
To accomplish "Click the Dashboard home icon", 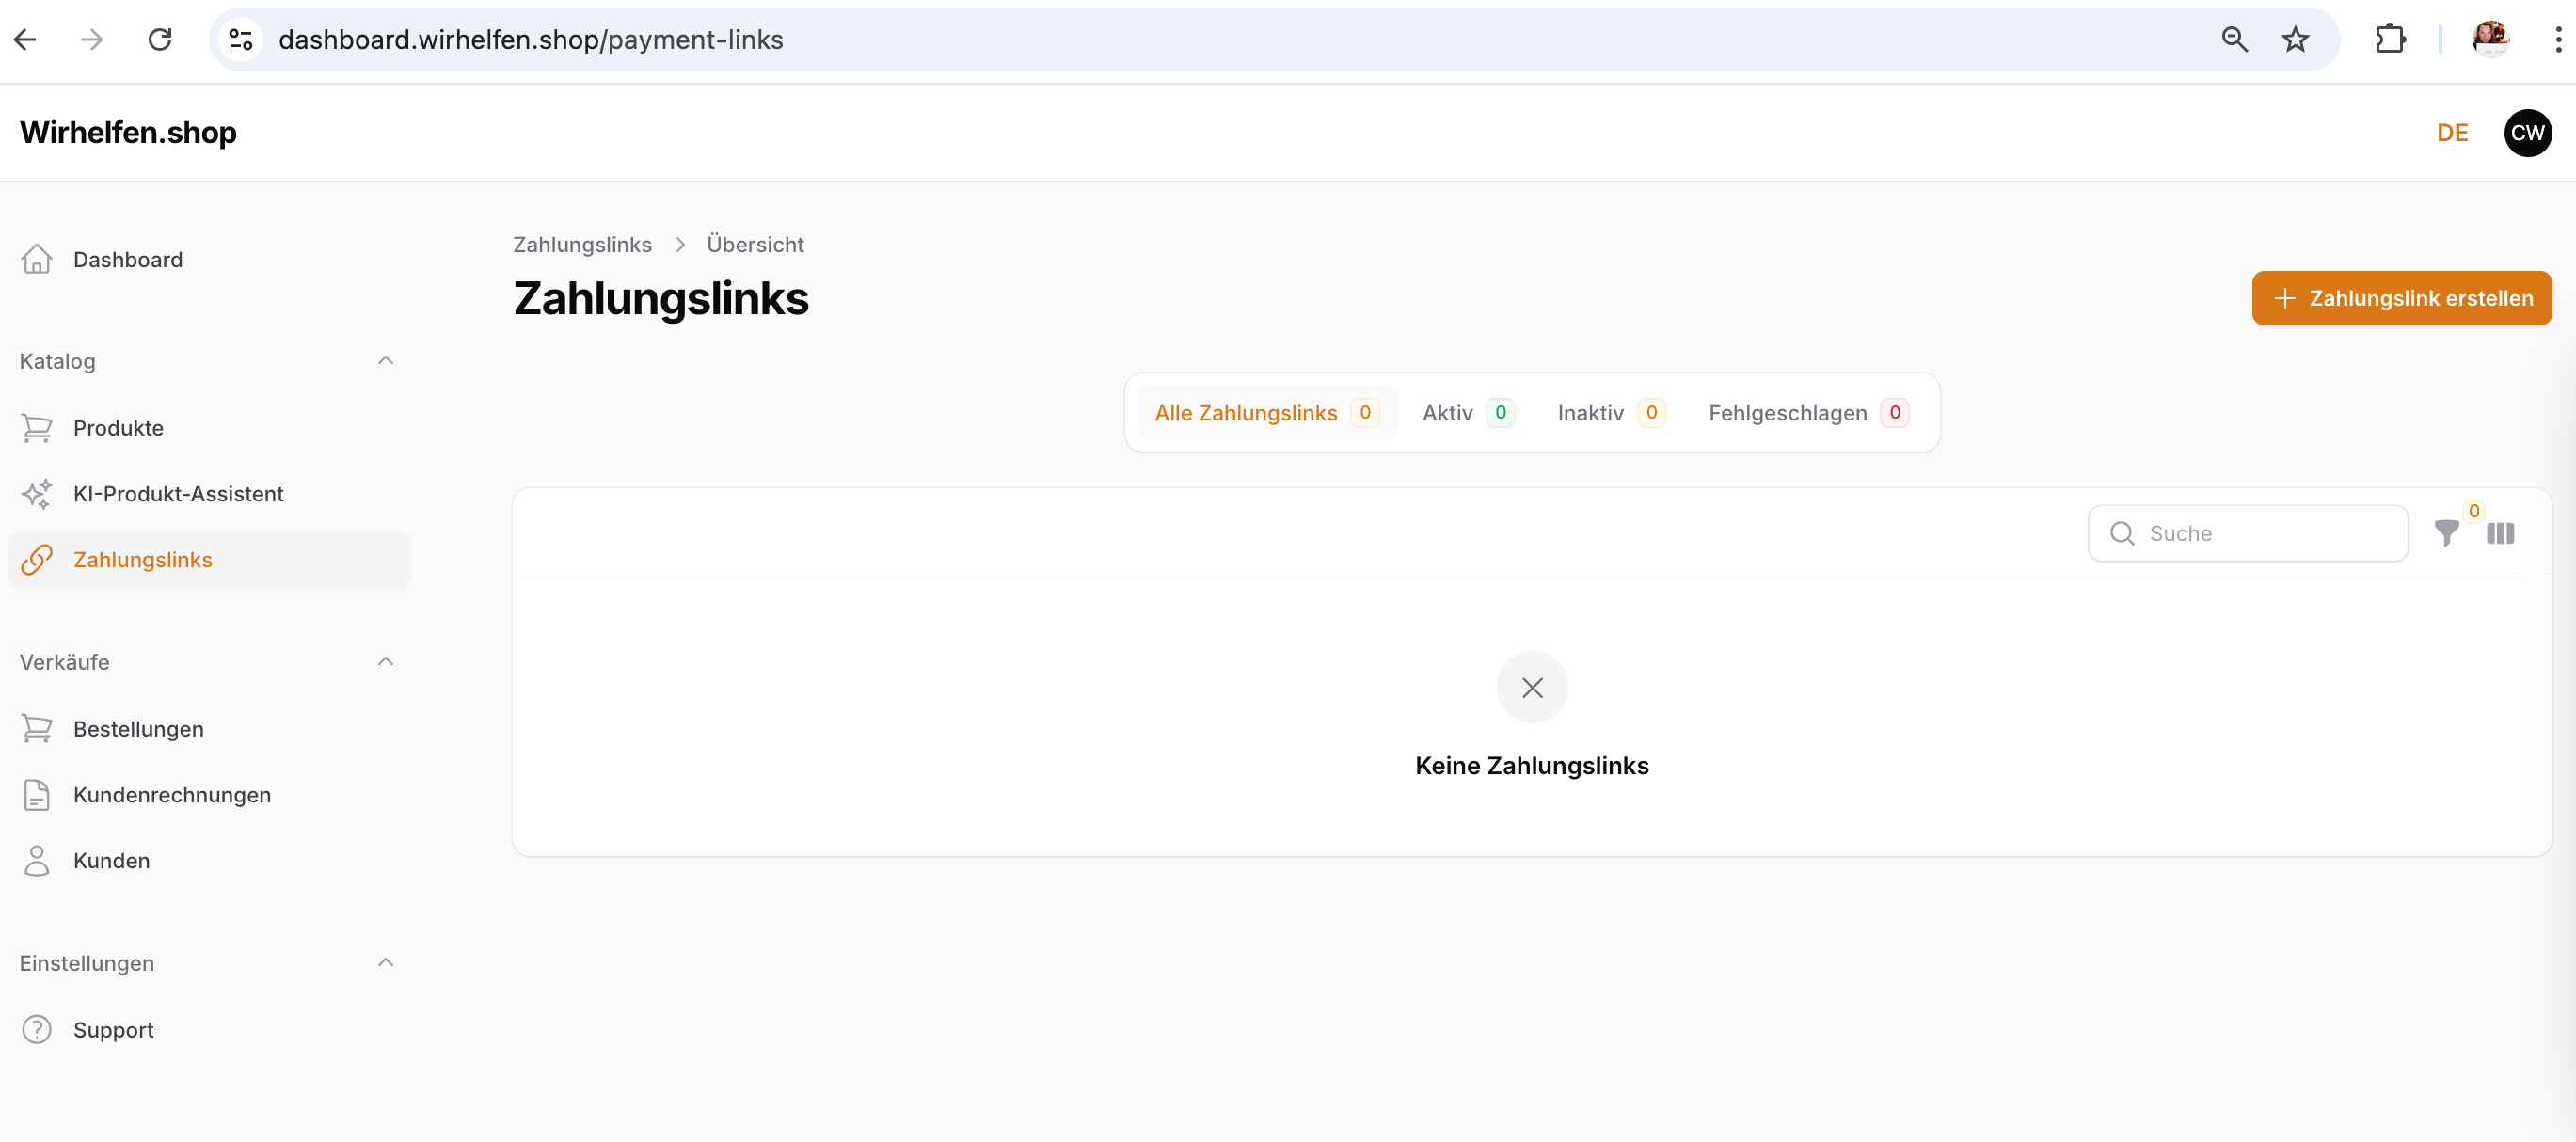I will point(37,259).
